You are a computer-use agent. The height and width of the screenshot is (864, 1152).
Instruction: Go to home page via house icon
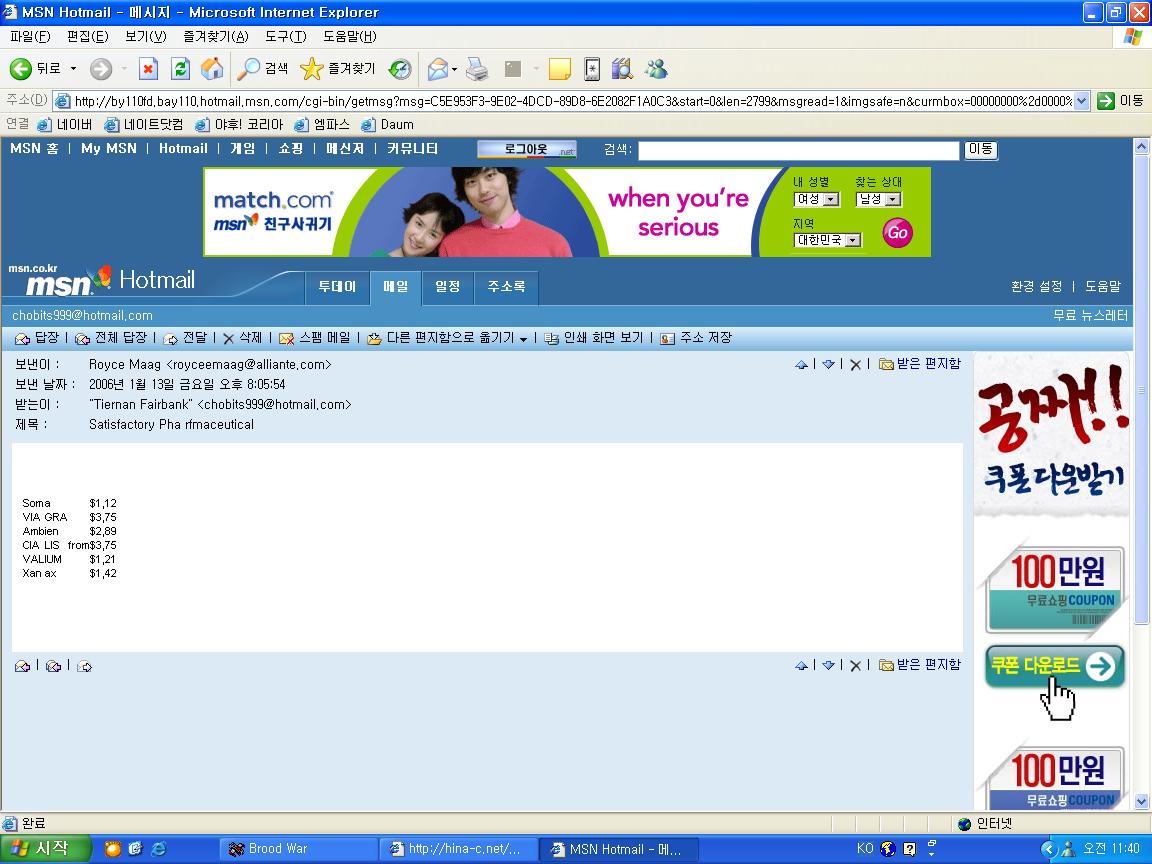tap(212, 69)
